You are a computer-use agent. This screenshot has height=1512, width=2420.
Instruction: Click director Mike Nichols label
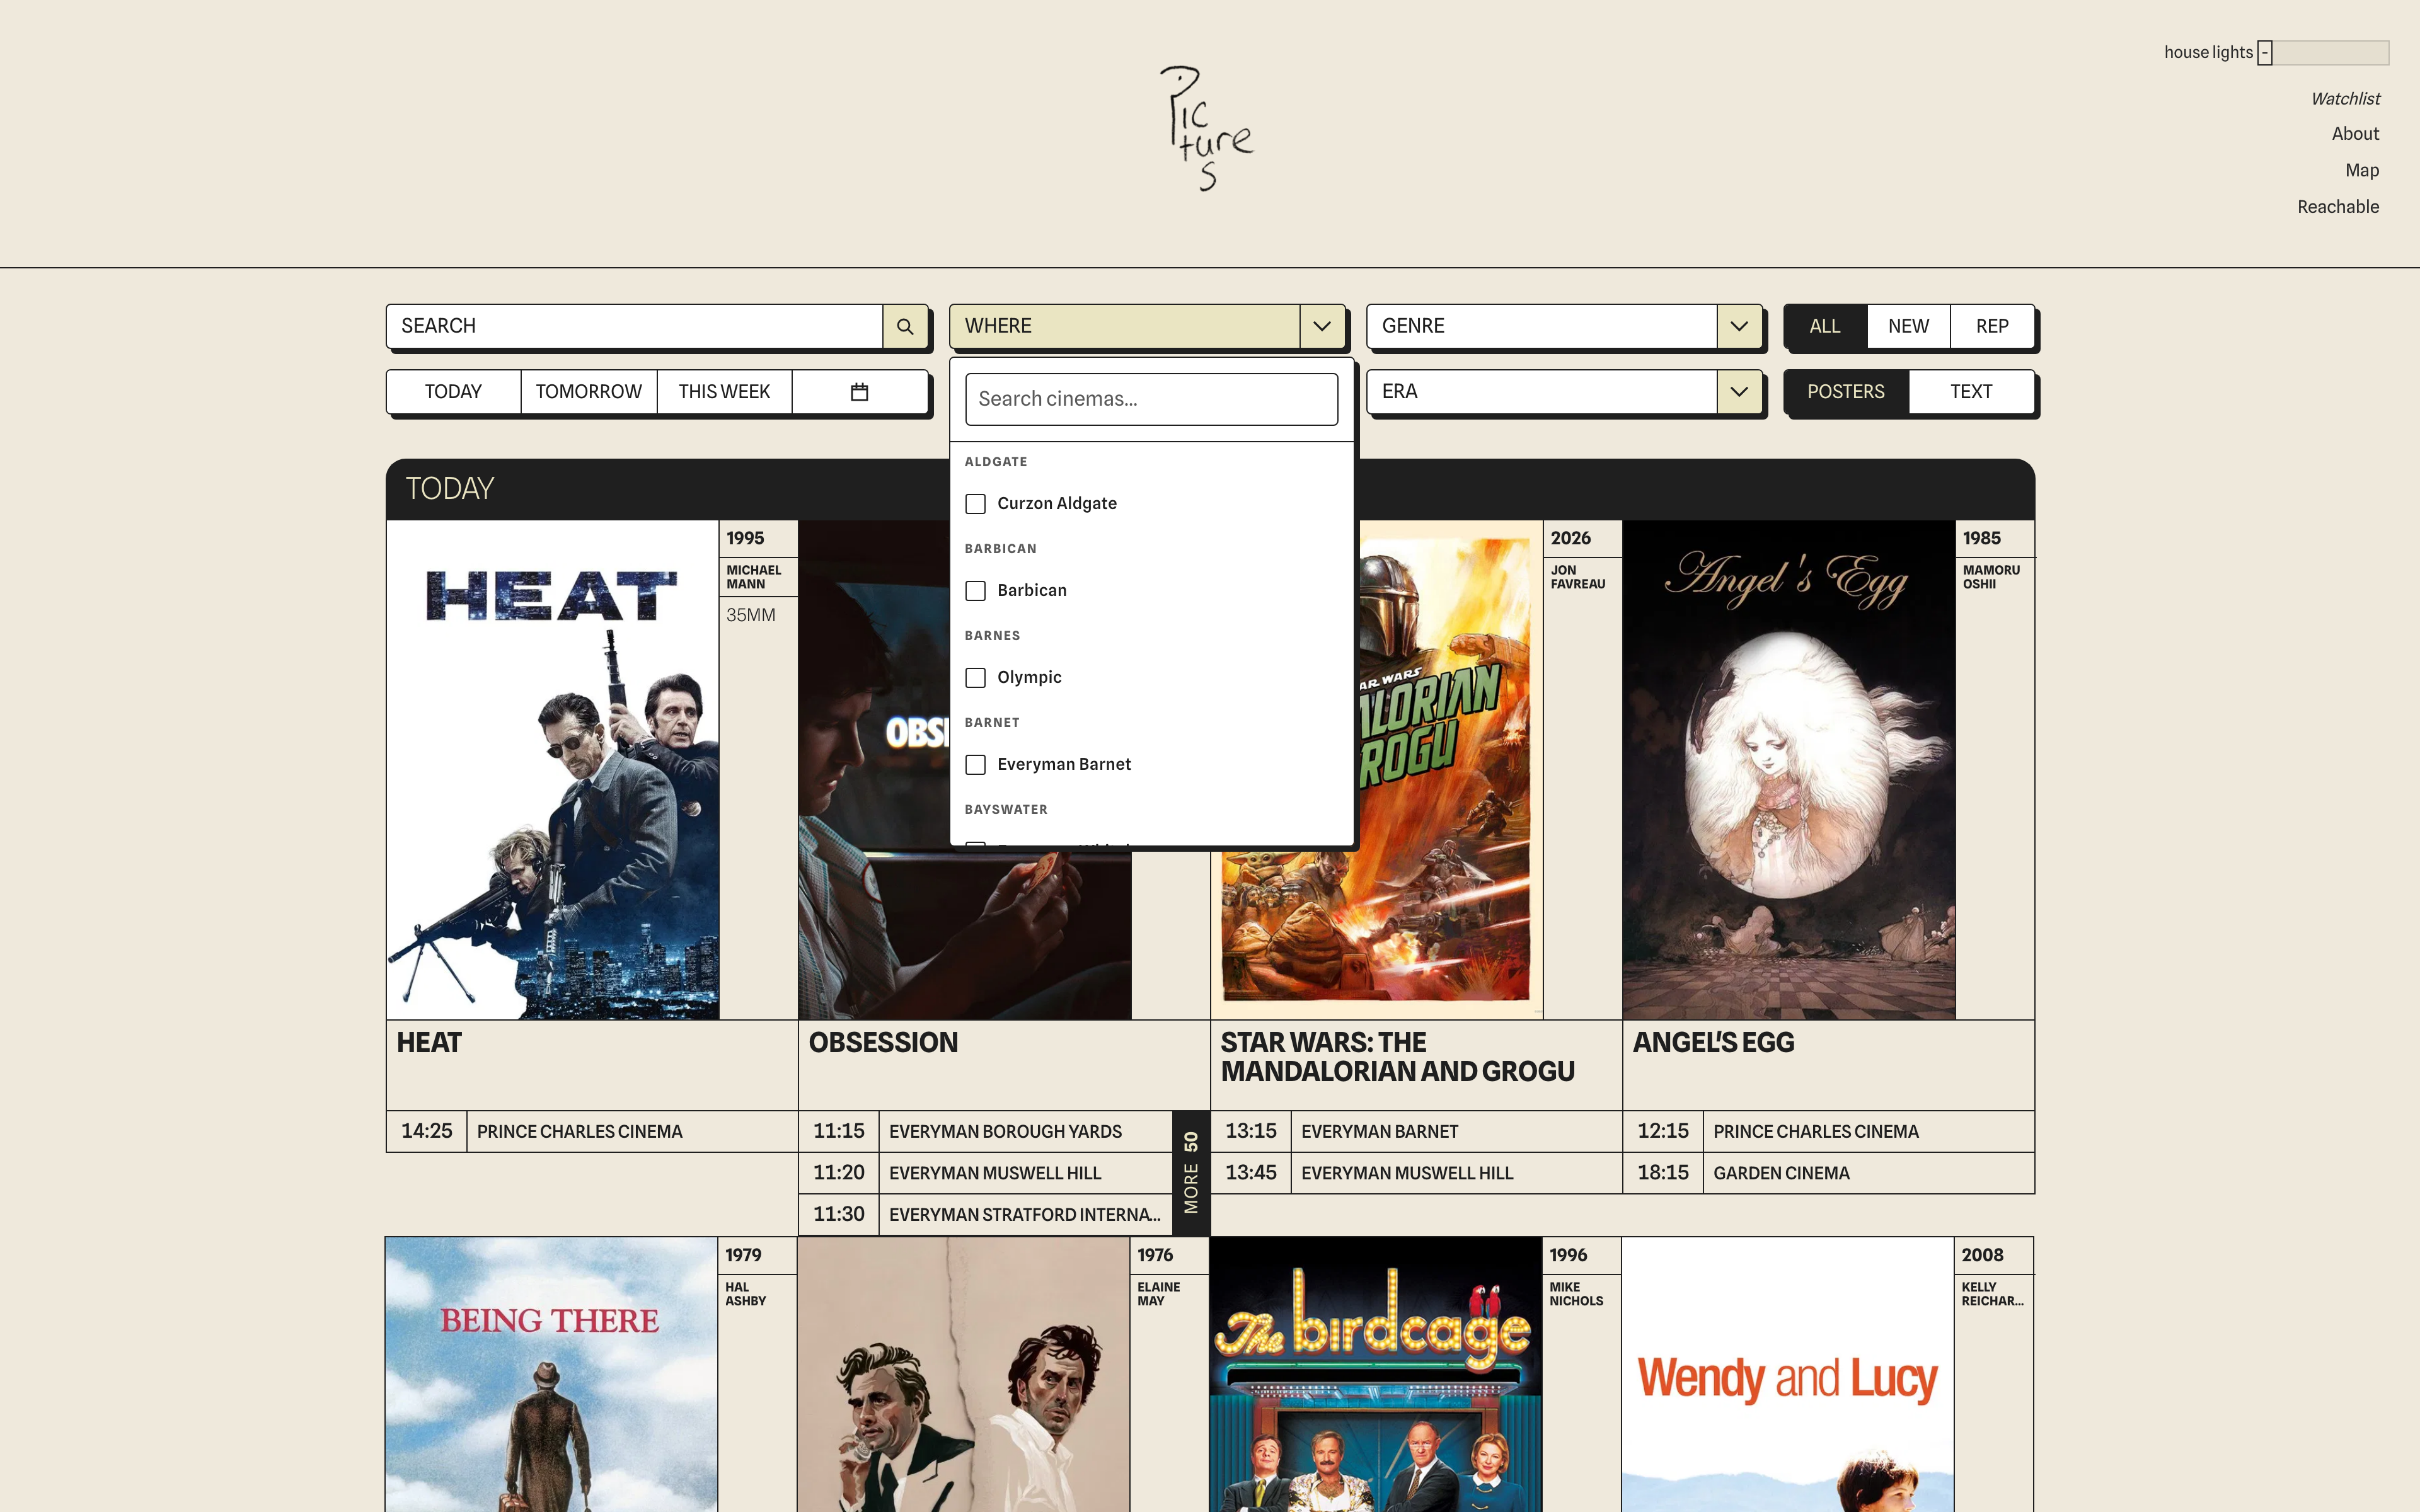1576,1294
